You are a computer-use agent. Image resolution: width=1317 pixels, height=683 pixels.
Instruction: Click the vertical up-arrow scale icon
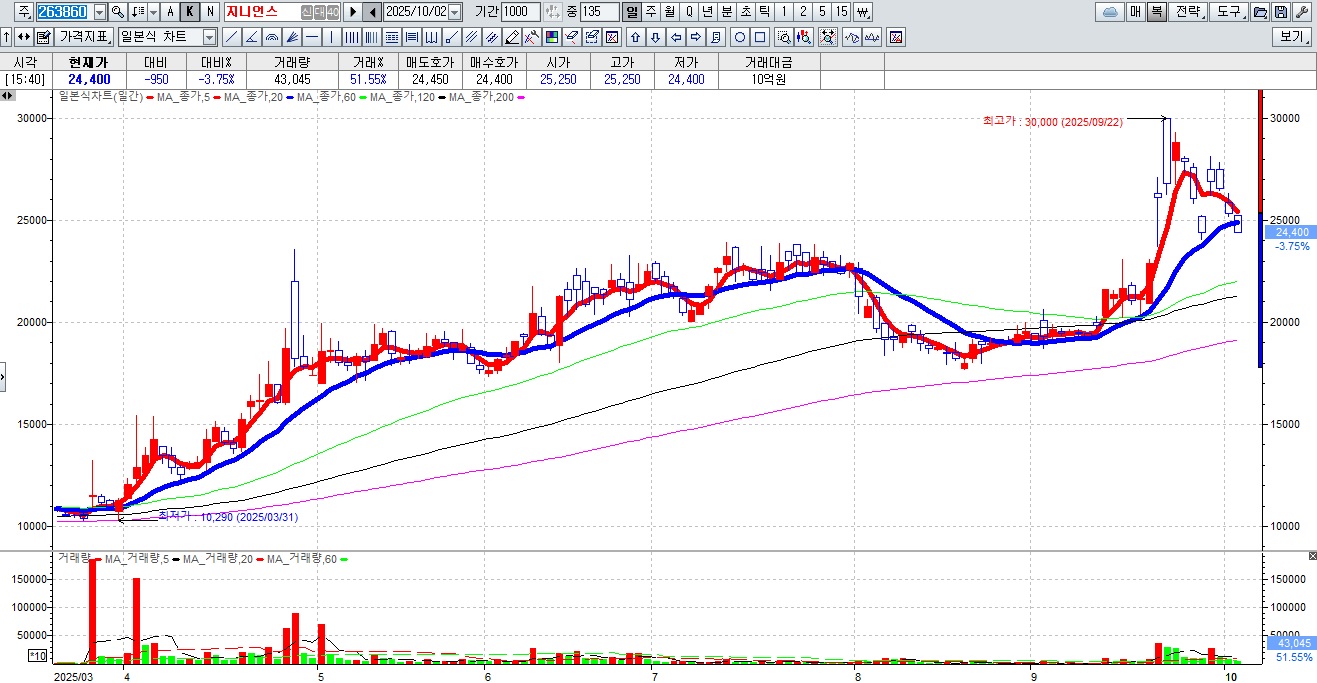pos(6,37)
